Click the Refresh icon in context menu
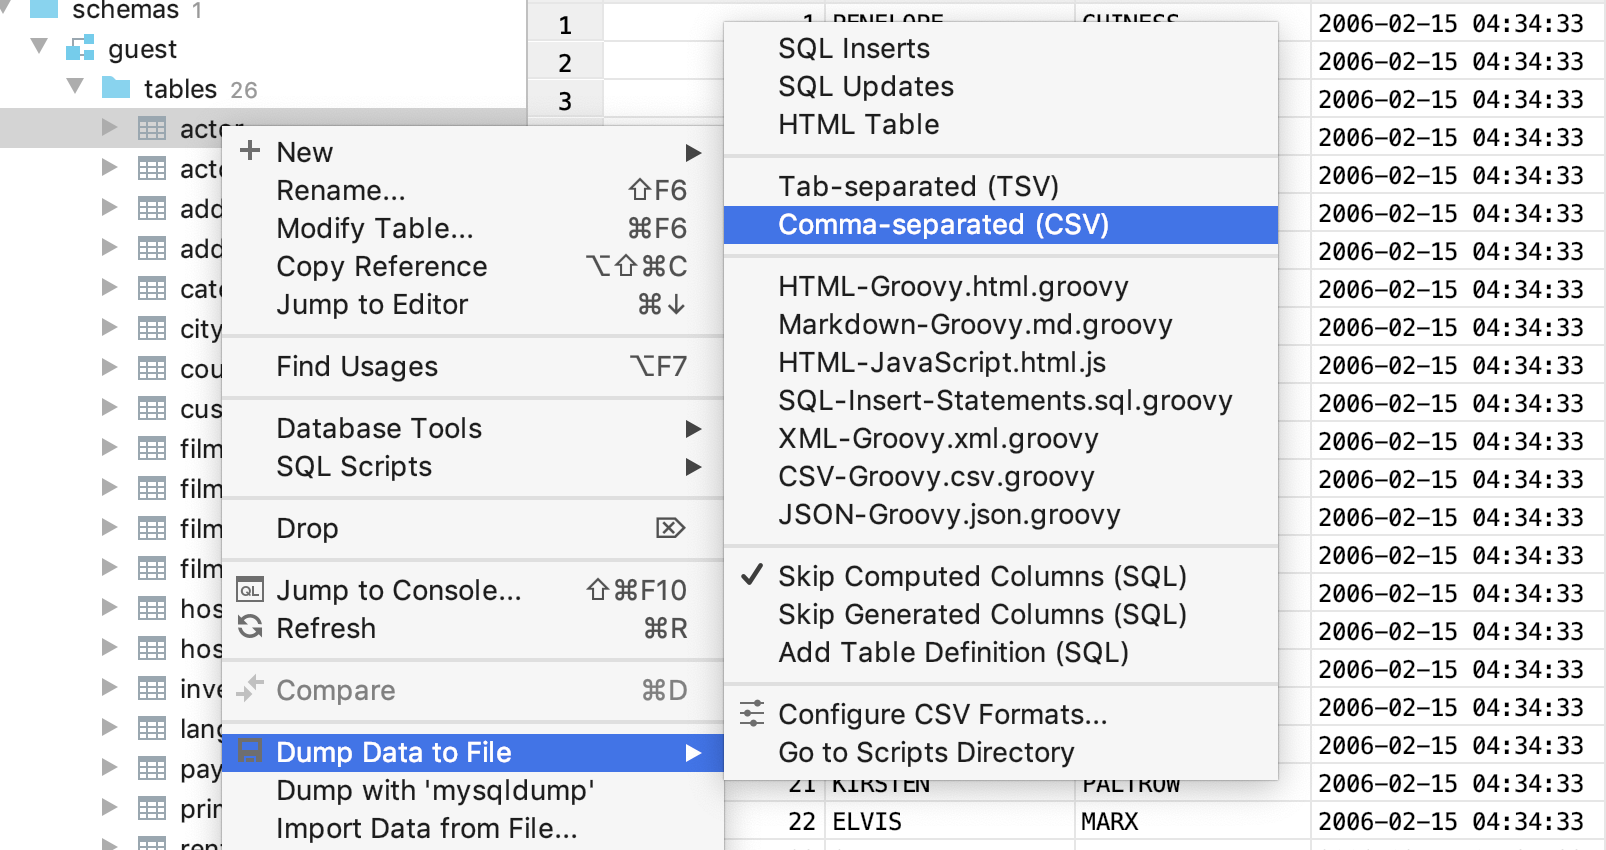Screen dimensions: 1606x850 [x=250, y=628]
